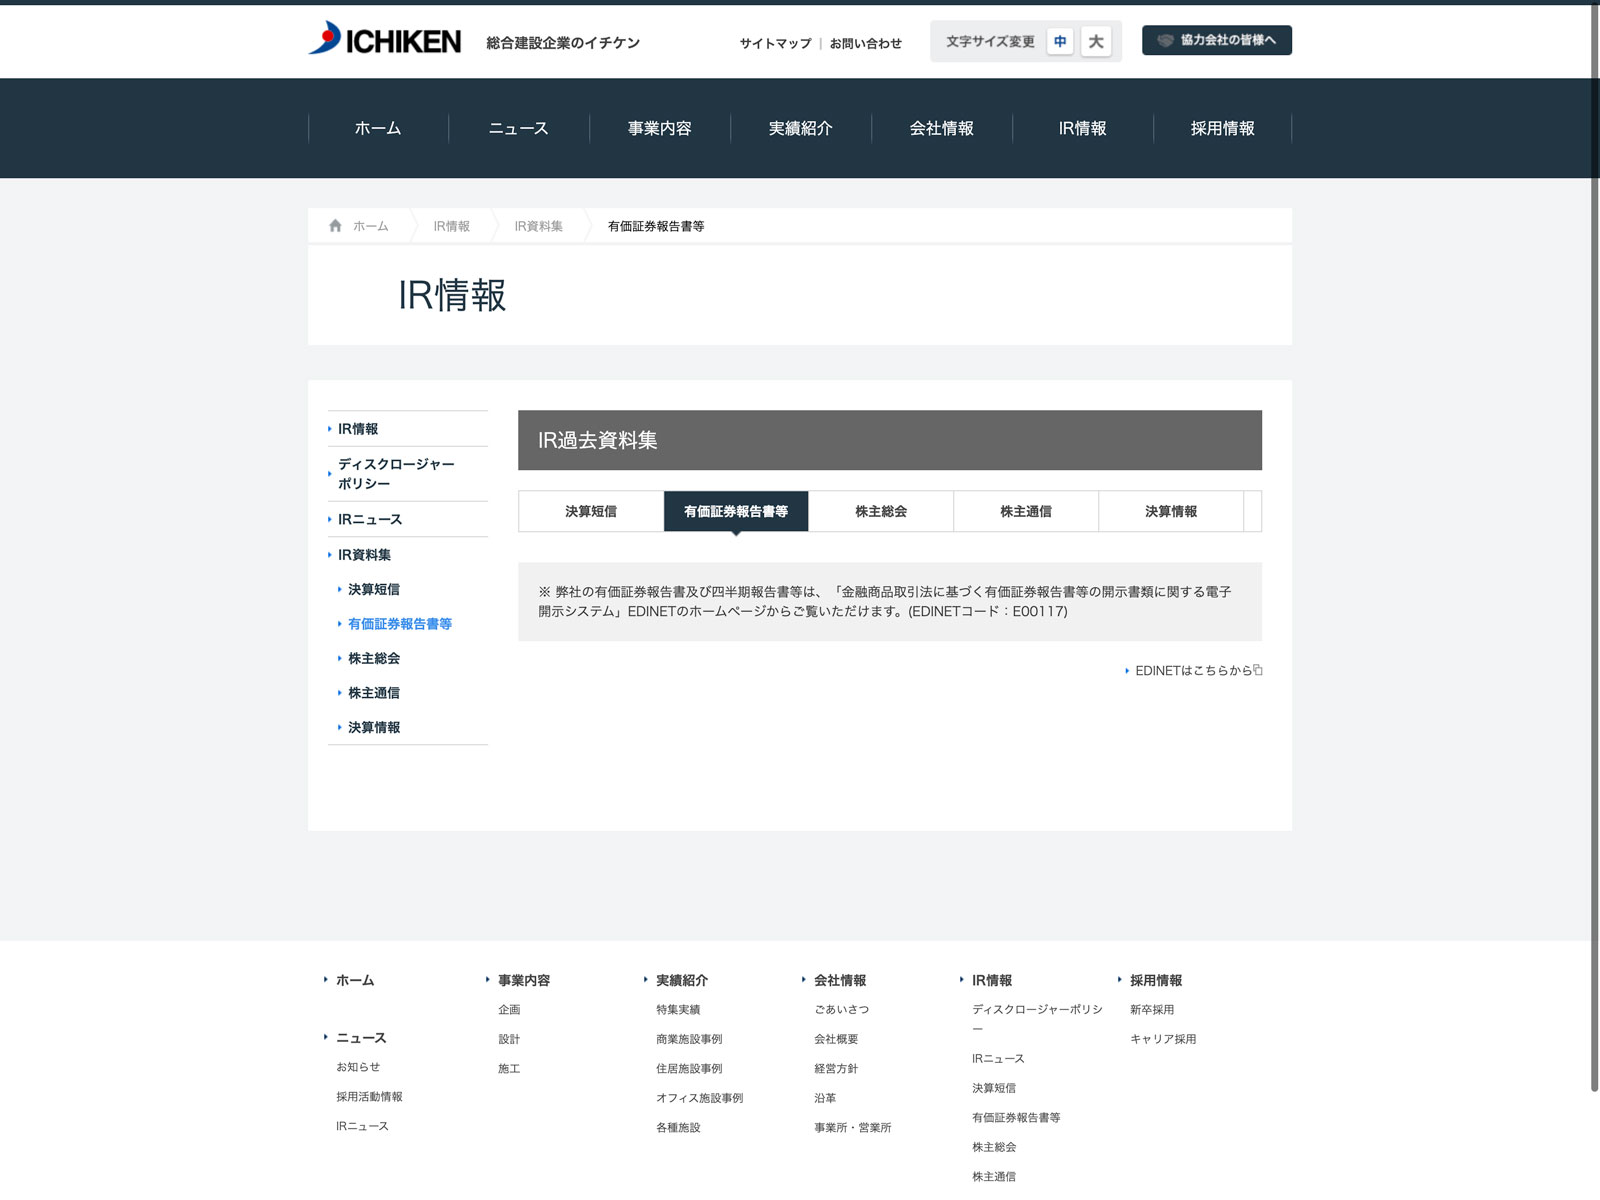Select 株主通信 in the sidebar

tap(374, 693)
